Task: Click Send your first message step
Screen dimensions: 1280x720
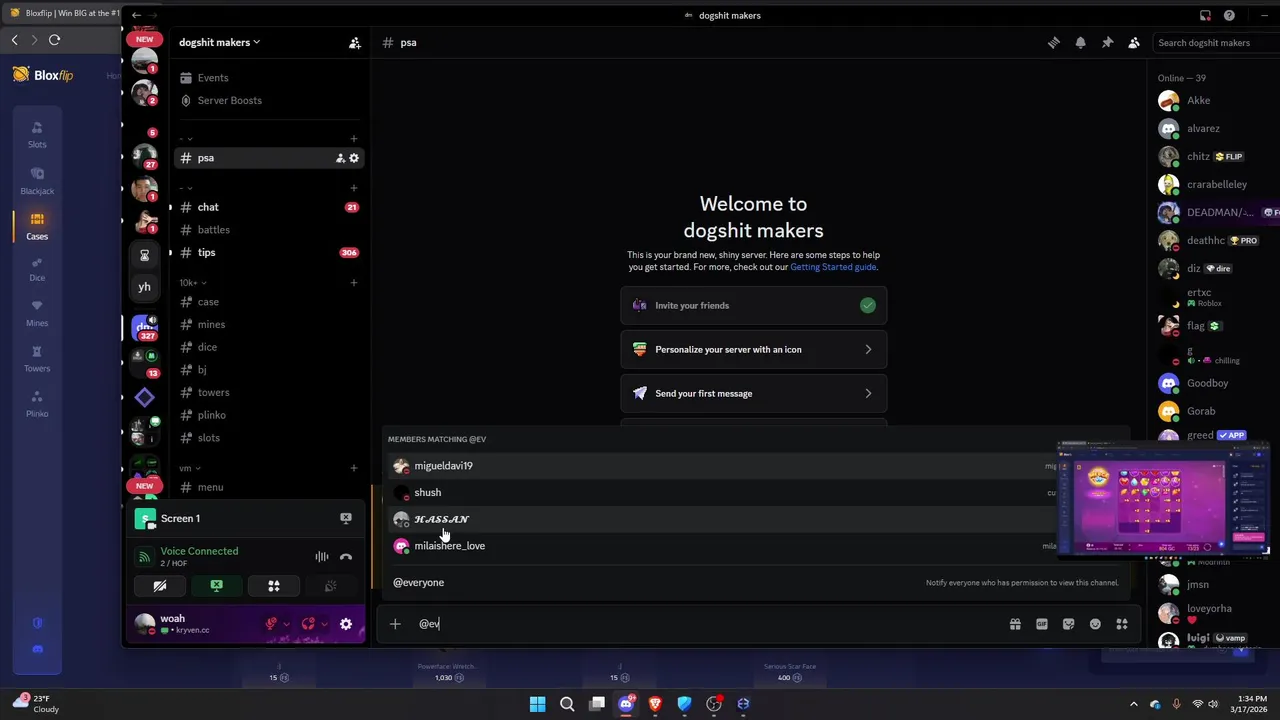Action: (x=754, y=394)
